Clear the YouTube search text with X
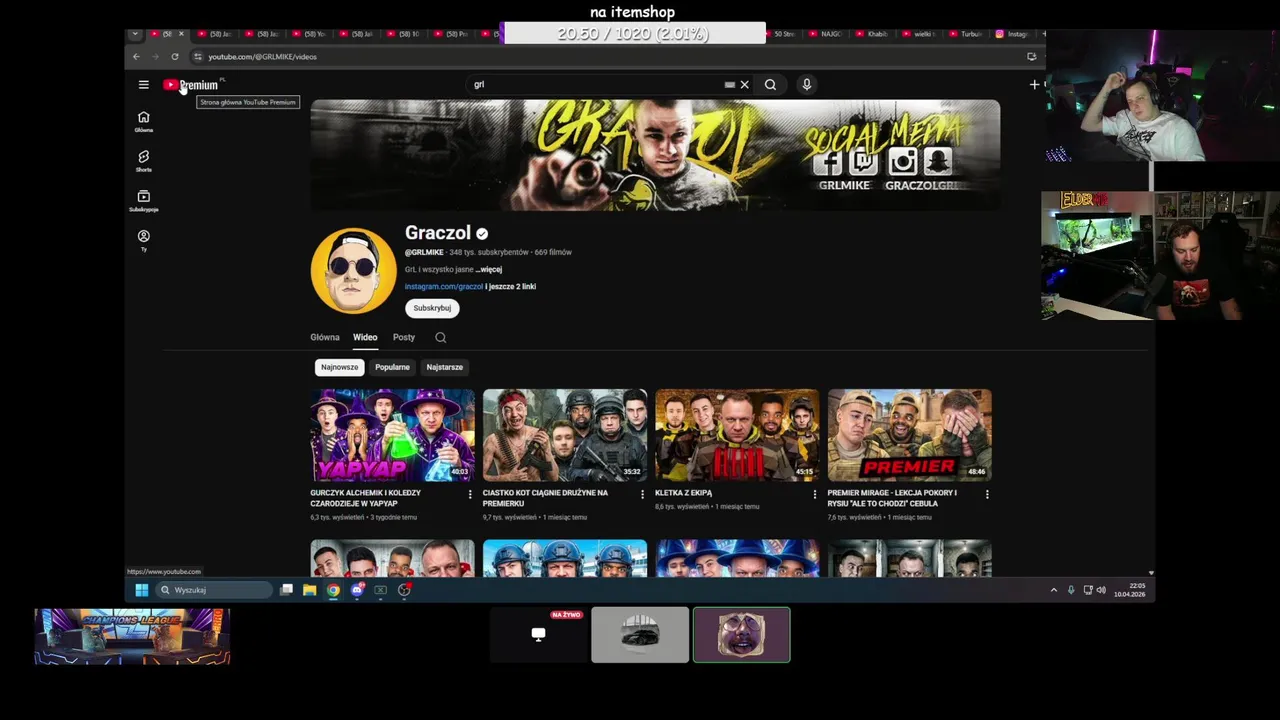 744,85
